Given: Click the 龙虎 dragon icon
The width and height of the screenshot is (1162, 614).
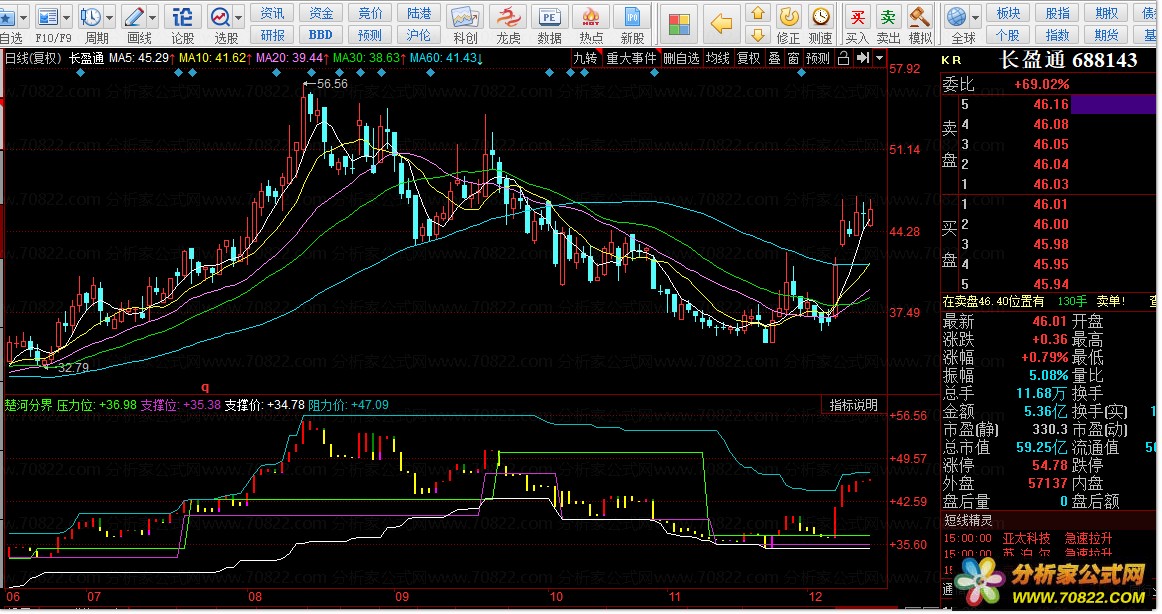Looking at the screenshot, I should [x=508, y=18].
